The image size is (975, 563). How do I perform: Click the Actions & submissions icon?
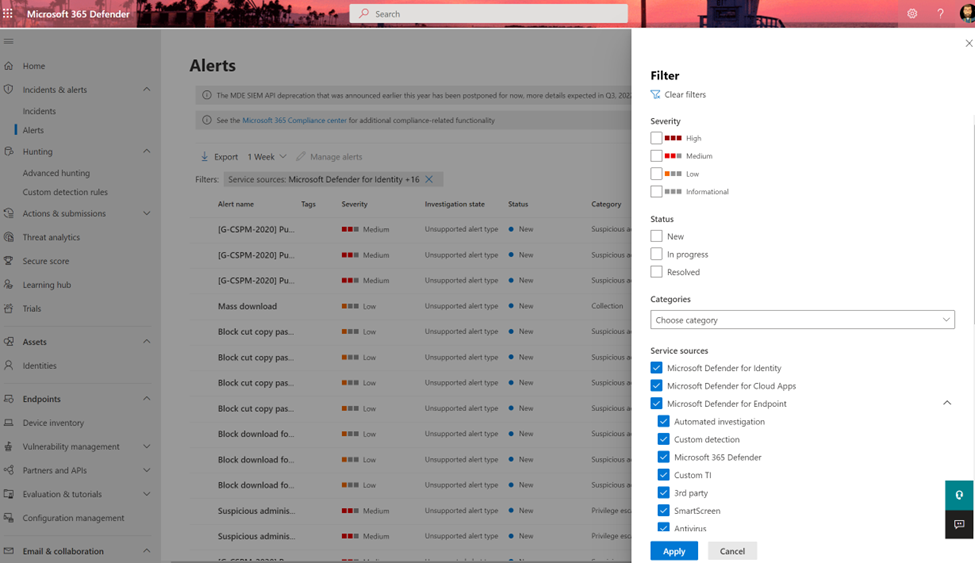pos(8,213)
